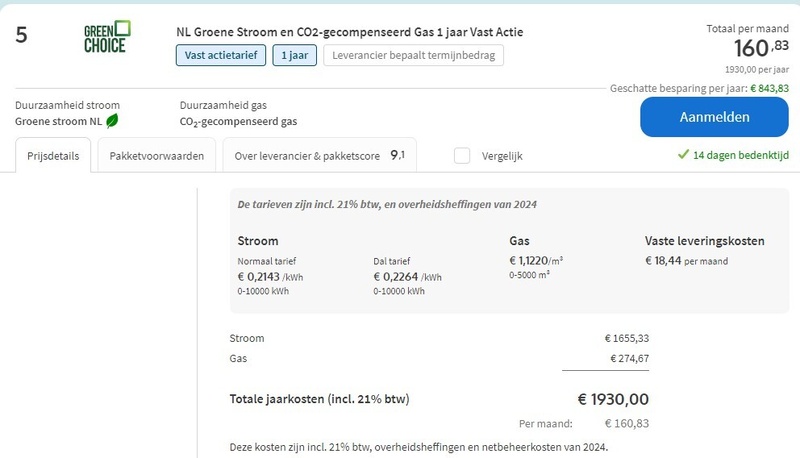This screenshot has width=800, height=458.
Task: Click the estimated saving € 843,83
Action: [769, 88]
